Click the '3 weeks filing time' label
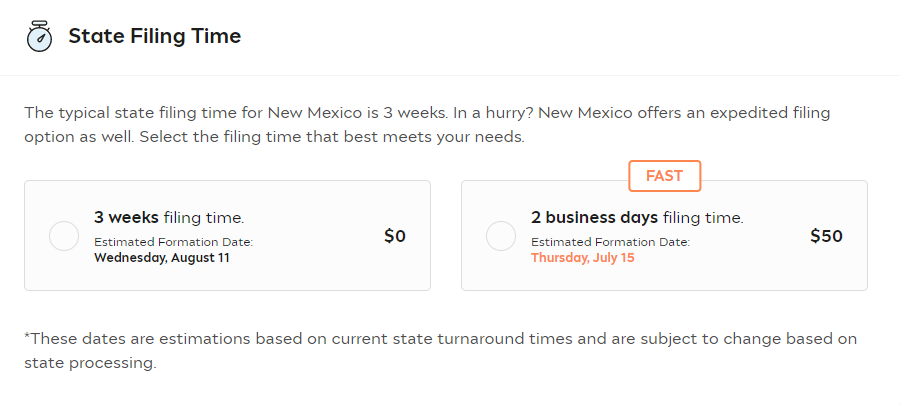 tap(169, 217)
